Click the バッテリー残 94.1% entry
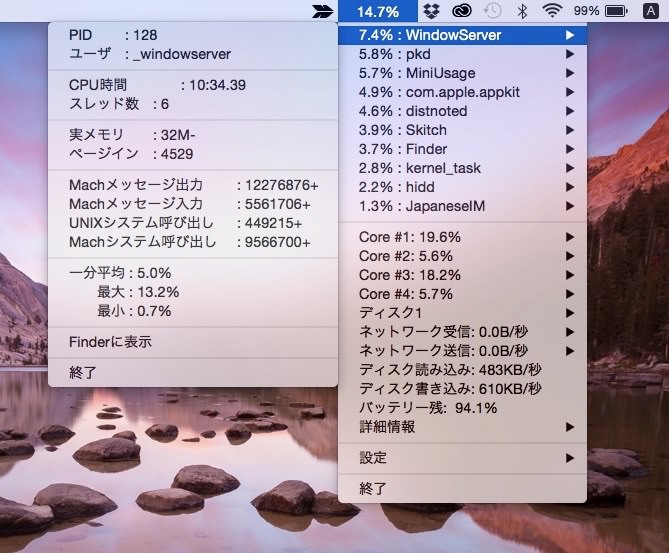The image size is (669, 553). click(462, 408)
